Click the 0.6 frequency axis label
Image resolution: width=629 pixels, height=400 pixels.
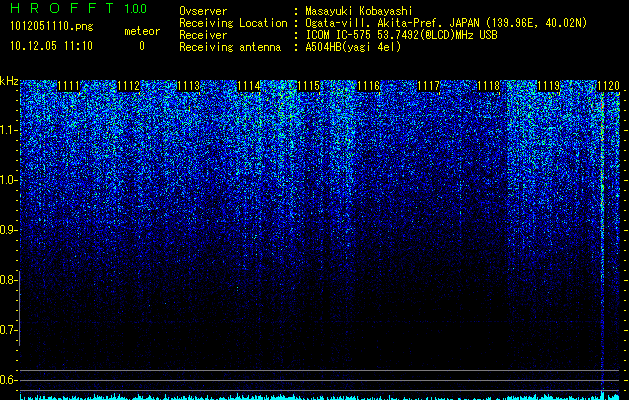(x=8, y=380)
